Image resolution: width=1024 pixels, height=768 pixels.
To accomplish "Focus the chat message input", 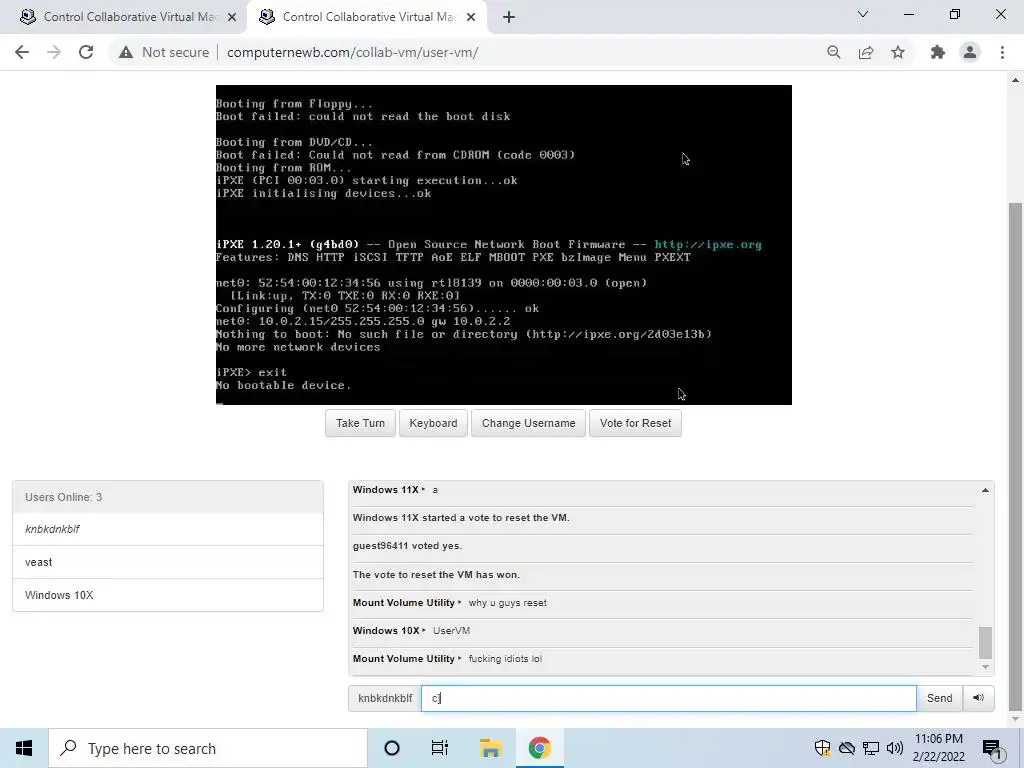I will click(669, 698).
